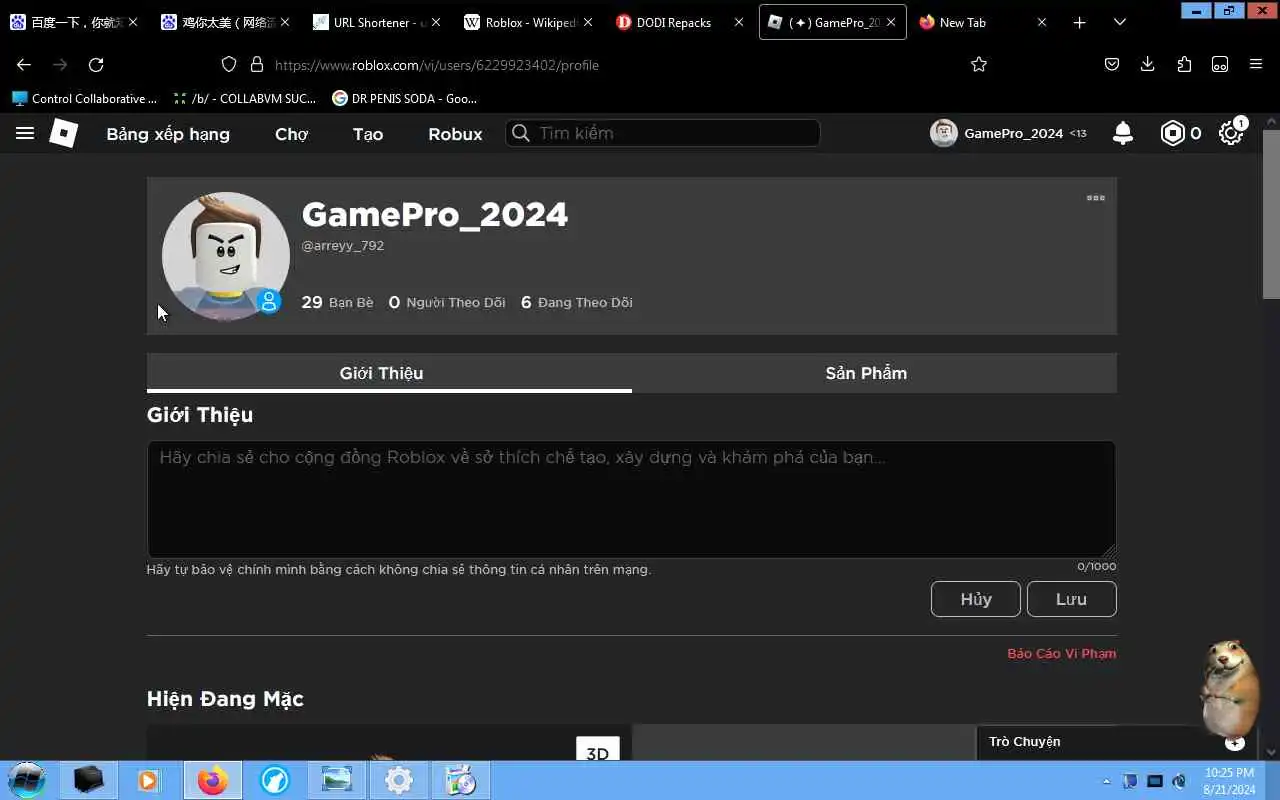This screenshot has height=800, width=1280.
Task: Open Roblox notifications bell
Action: (1123, 133)
